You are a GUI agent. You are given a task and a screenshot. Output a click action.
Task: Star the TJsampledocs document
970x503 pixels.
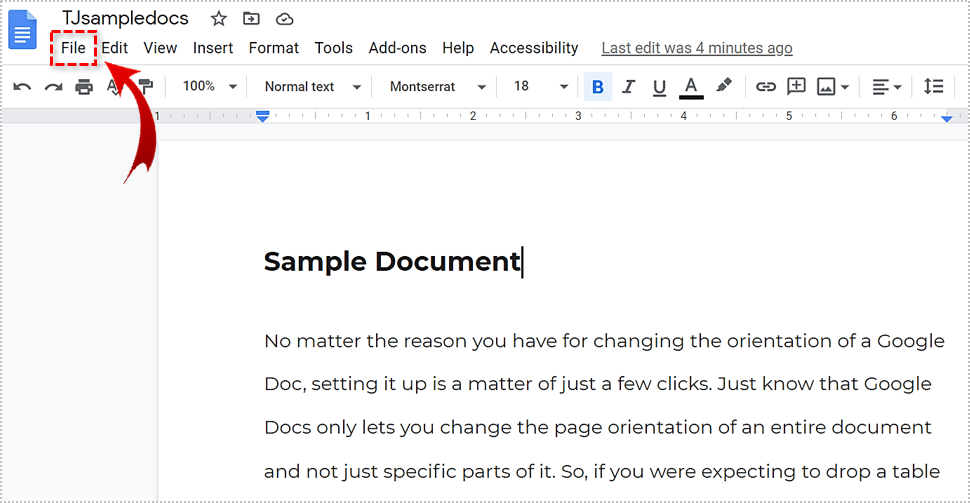[x=219, y=19]
